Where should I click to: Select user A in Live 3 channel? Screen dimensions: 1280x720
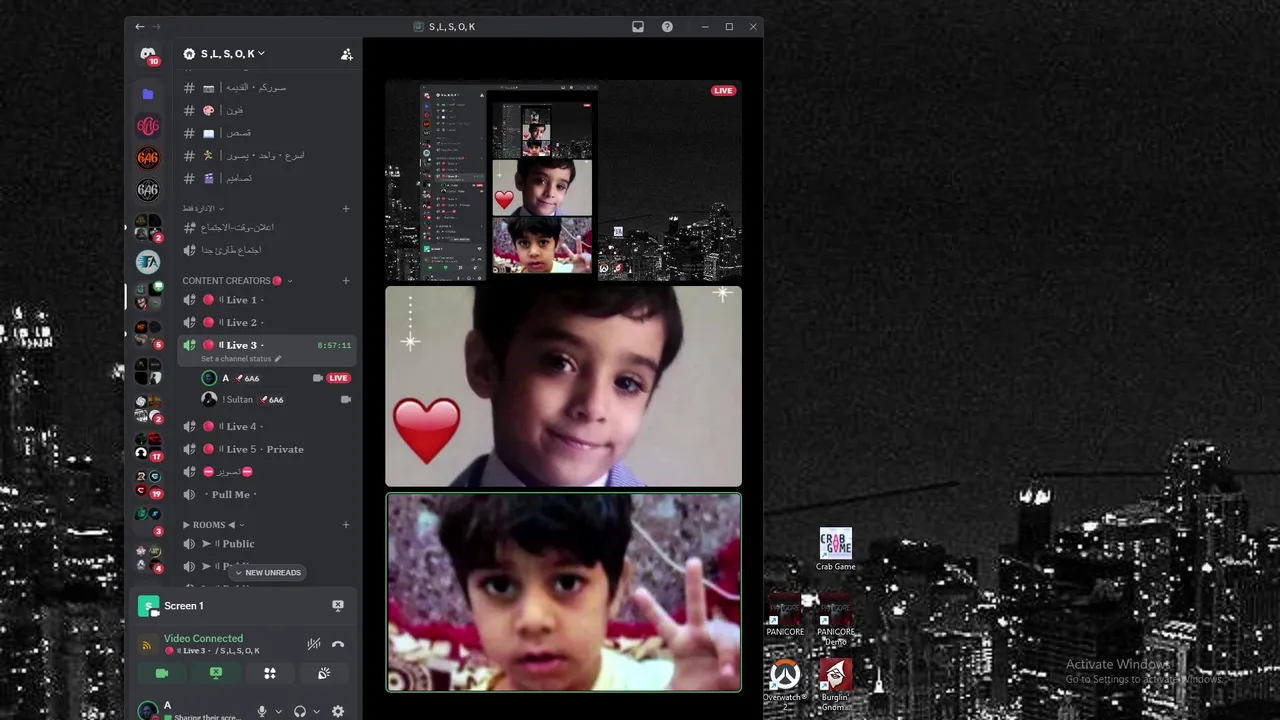275,378
